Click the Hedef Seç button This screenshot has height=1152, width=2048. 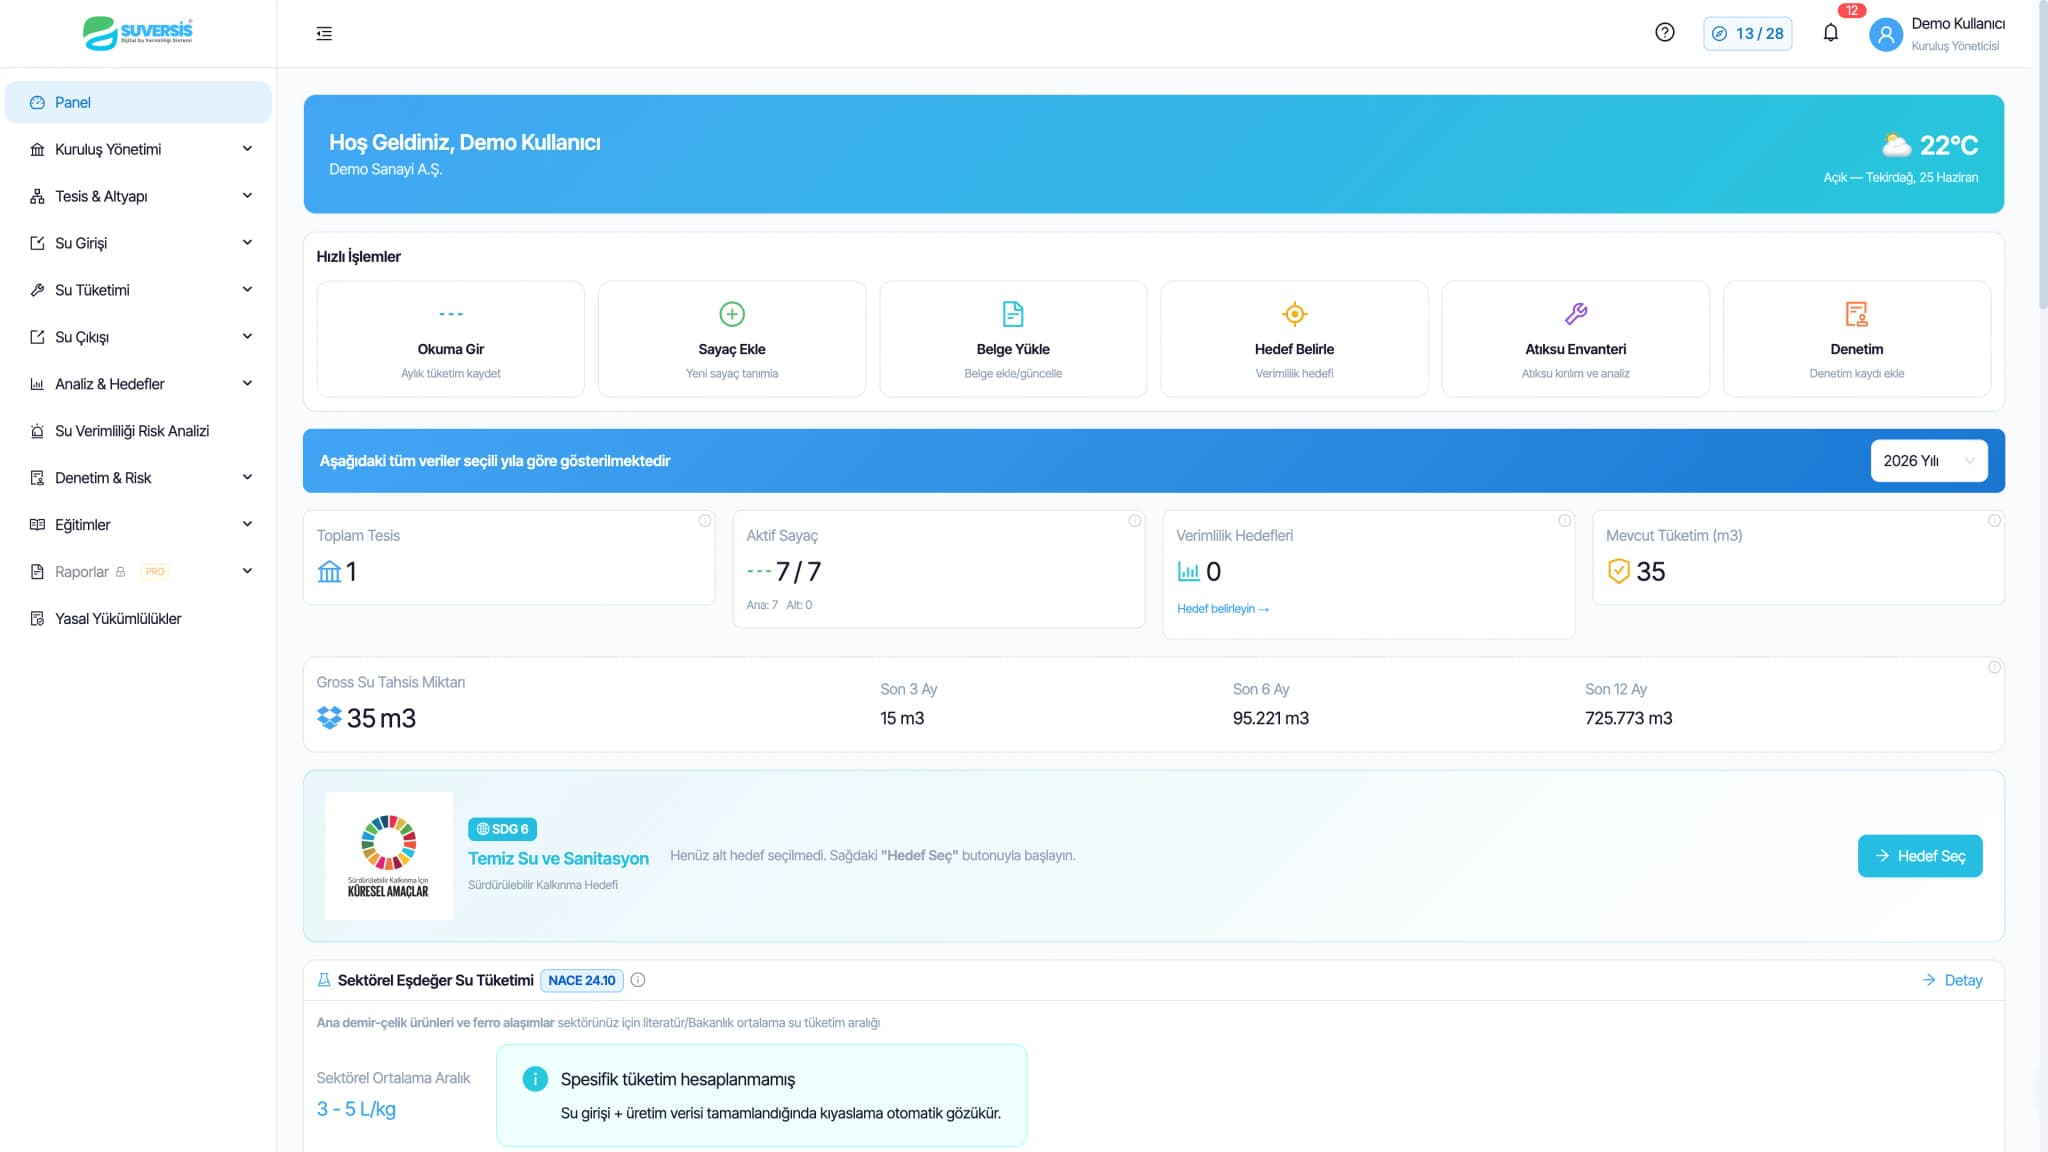(x=1920, y=856)
